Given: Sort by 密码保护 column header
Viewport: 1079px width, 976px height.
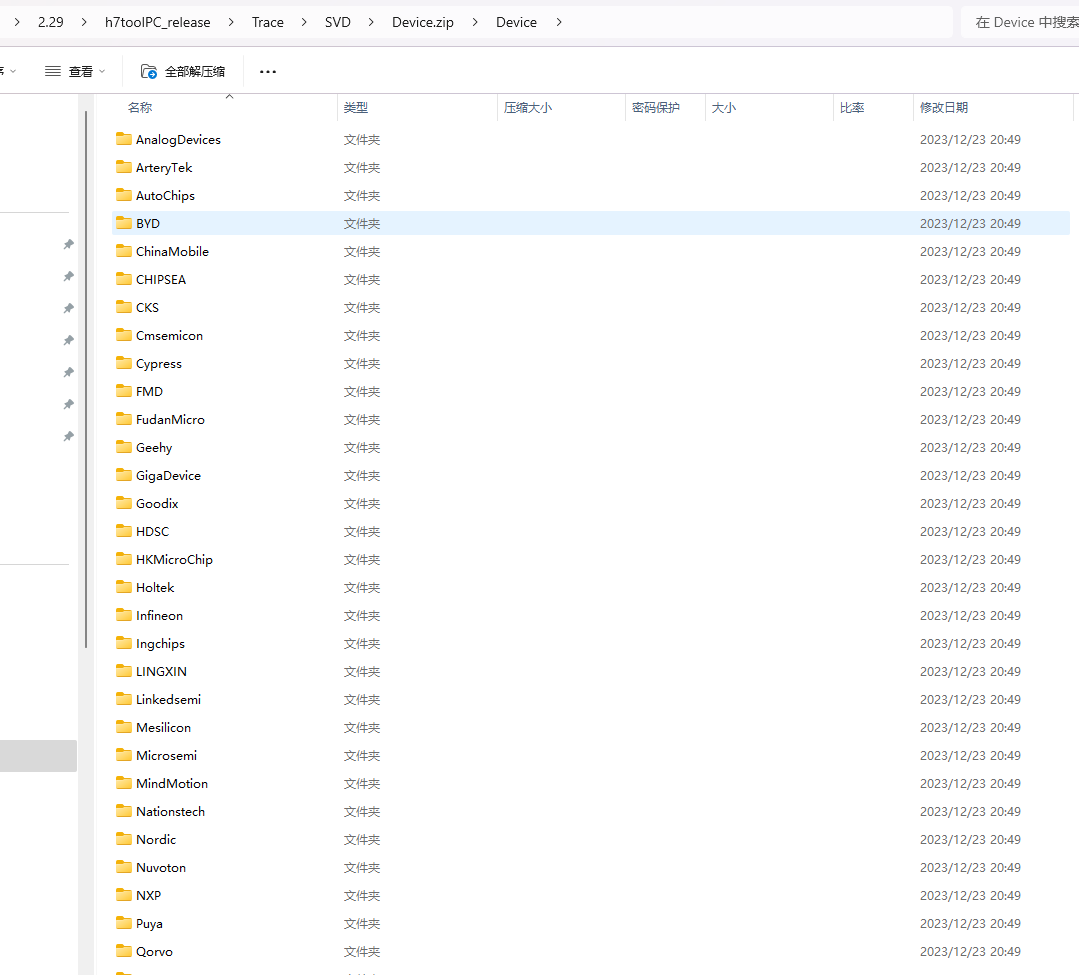Looking at the screenshot, I should click(656, 107).
